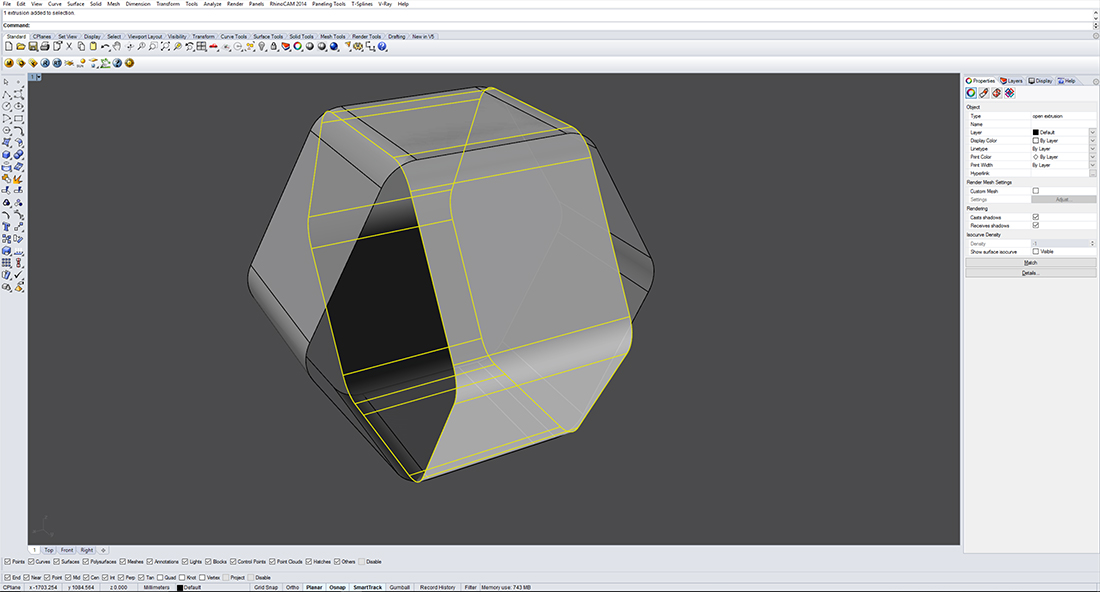
Task: Click the Display Color By Layer swatch
Action: point(1035,140)
